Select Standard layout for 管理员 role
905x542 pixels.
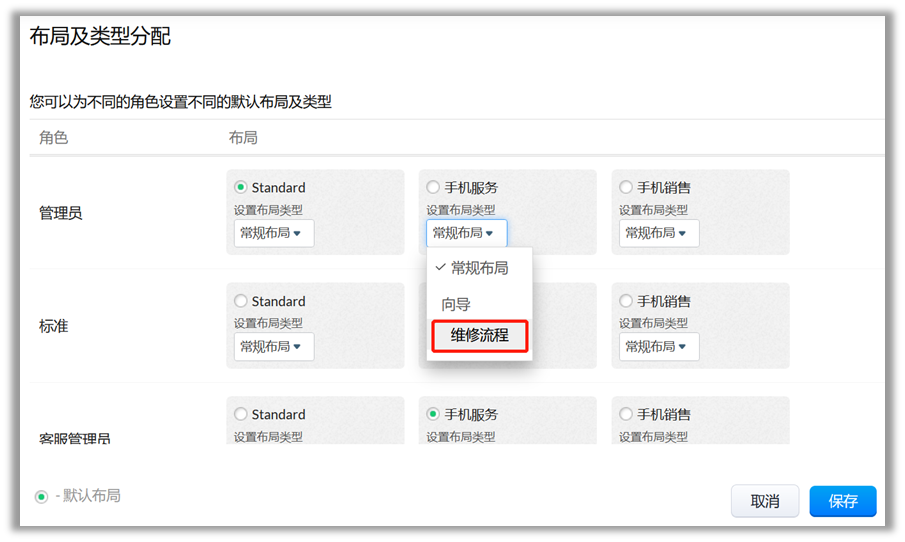tap(240, 187)
